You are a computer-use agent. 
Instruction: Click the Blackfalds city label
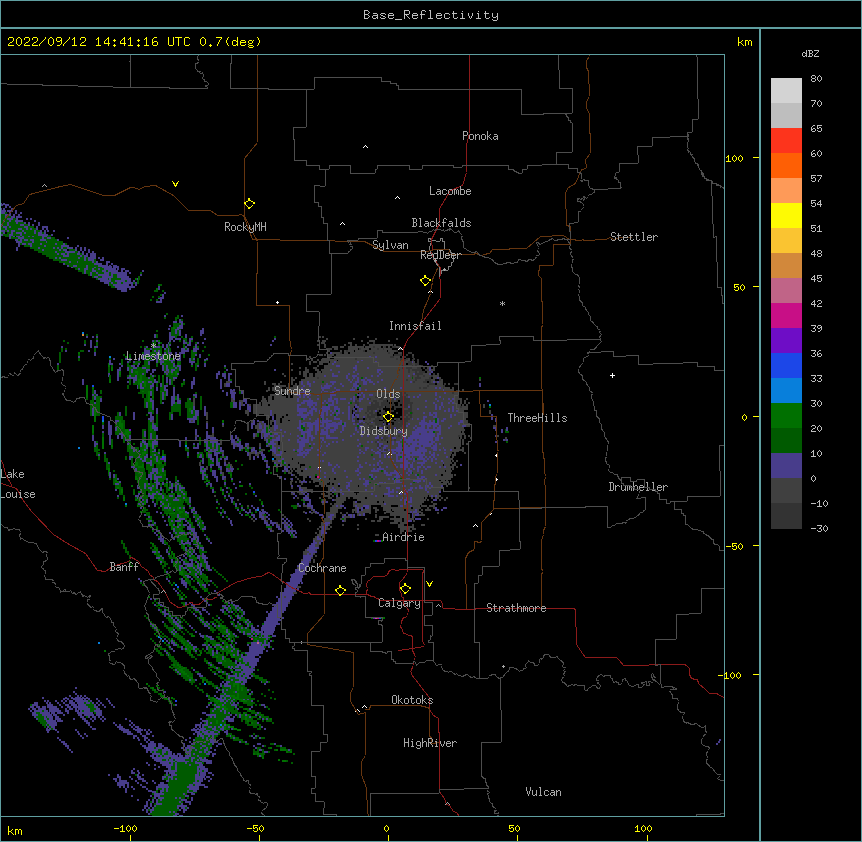point(441,223)
